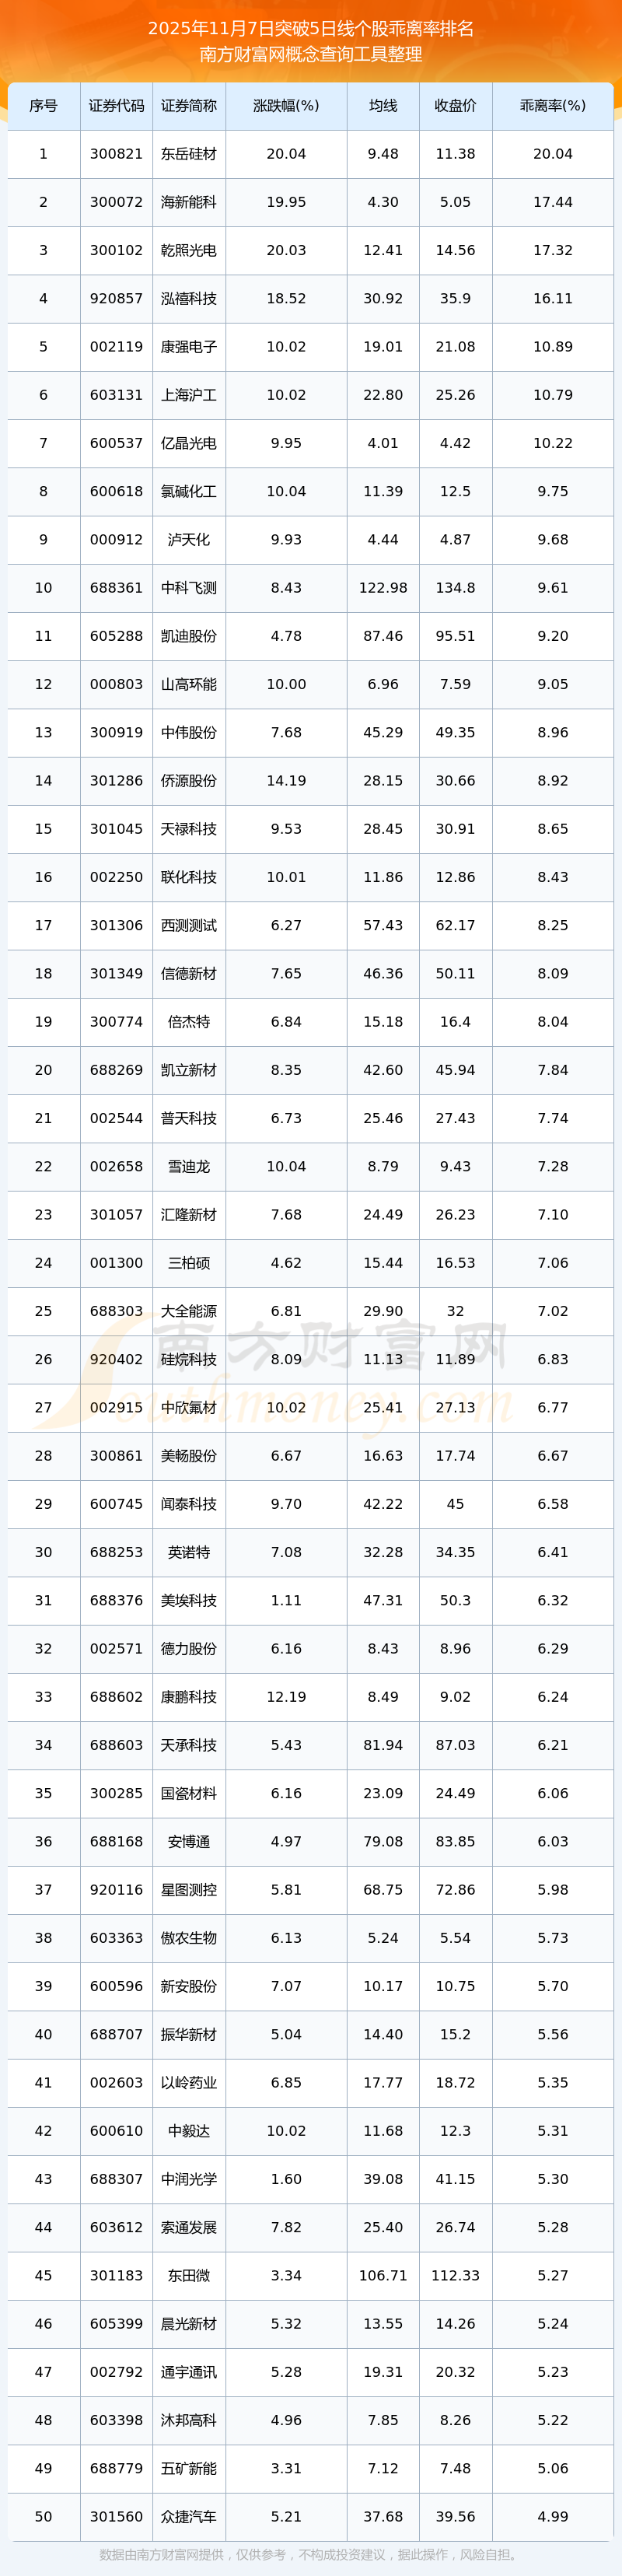Select stock name 泸天化
Viewport: 622px width, 2576px height.
(x=189, y=540)
